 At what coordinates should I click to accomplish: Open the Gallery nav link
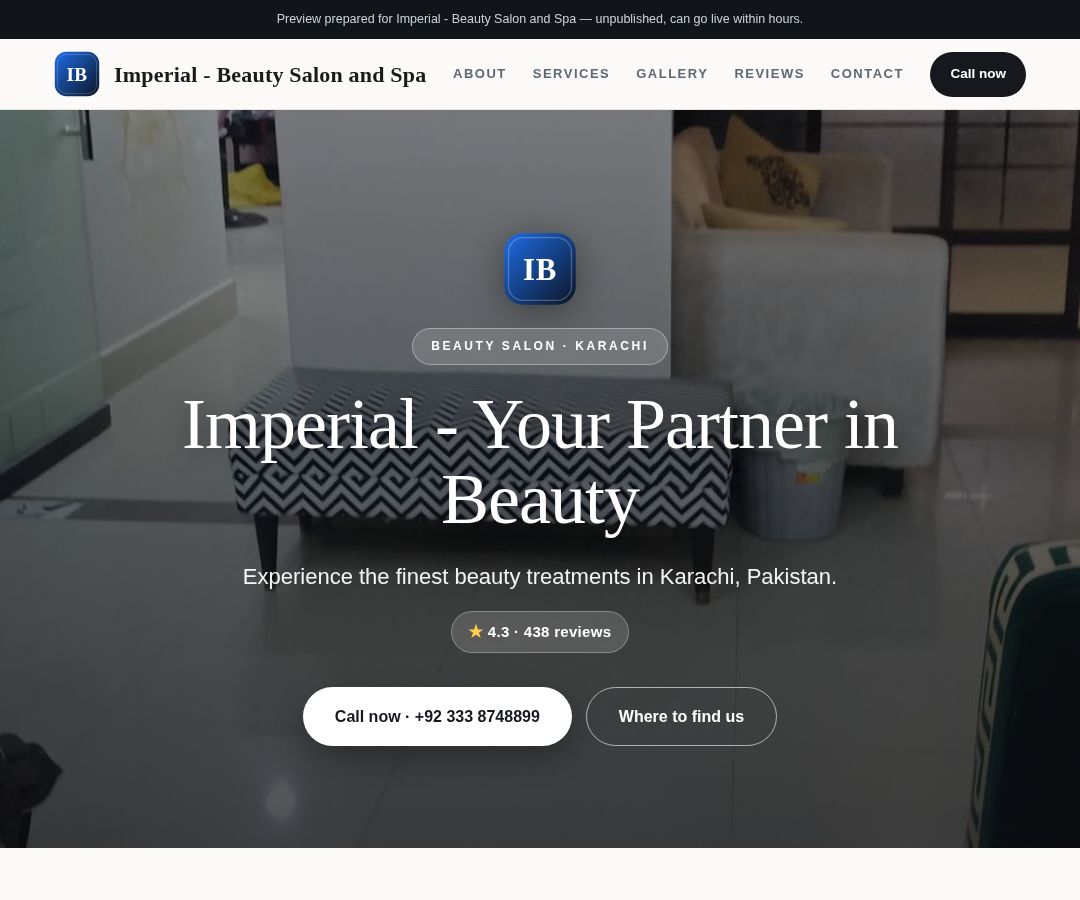672,74
